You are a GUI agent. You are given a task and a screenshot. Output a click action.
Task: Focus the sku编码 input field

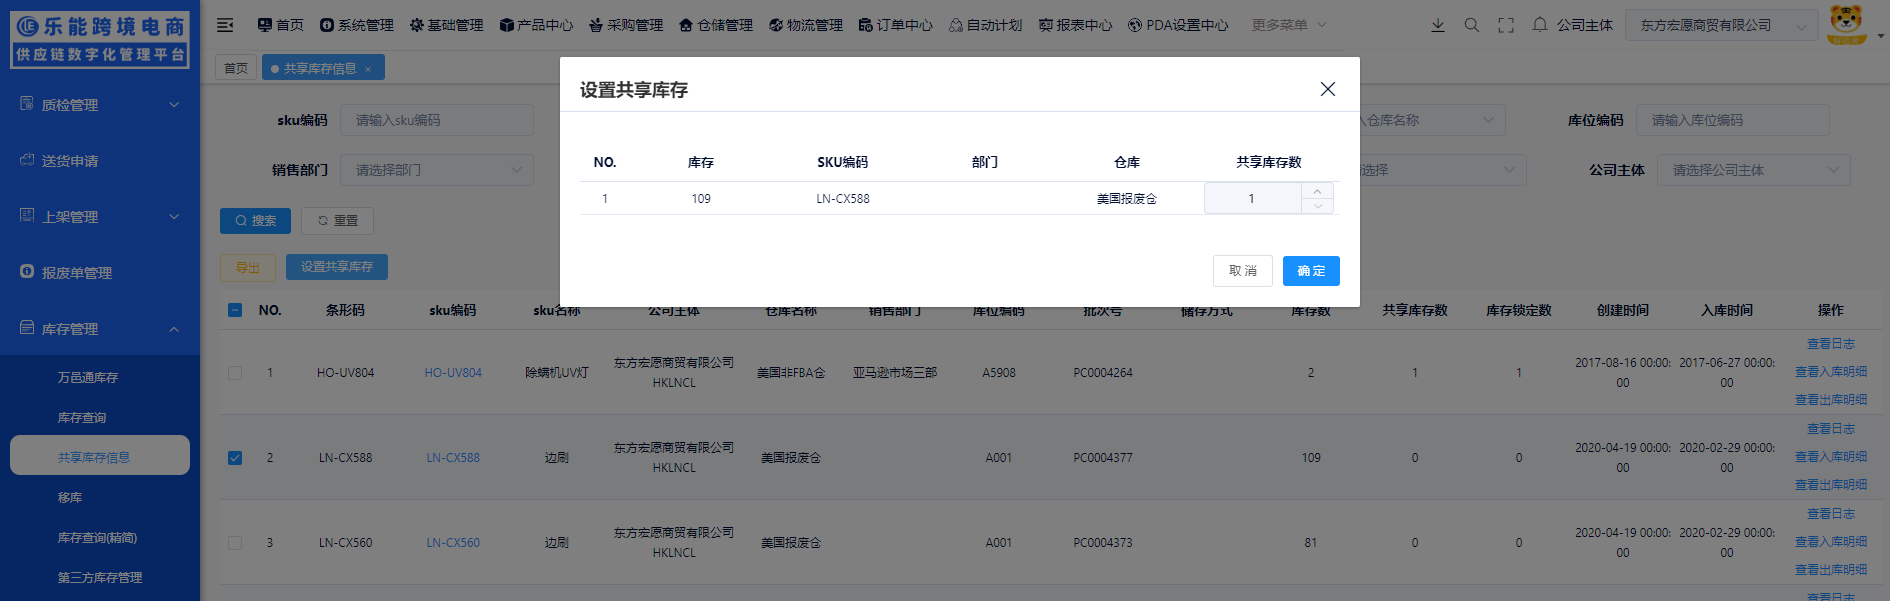(x=437, y=120)
